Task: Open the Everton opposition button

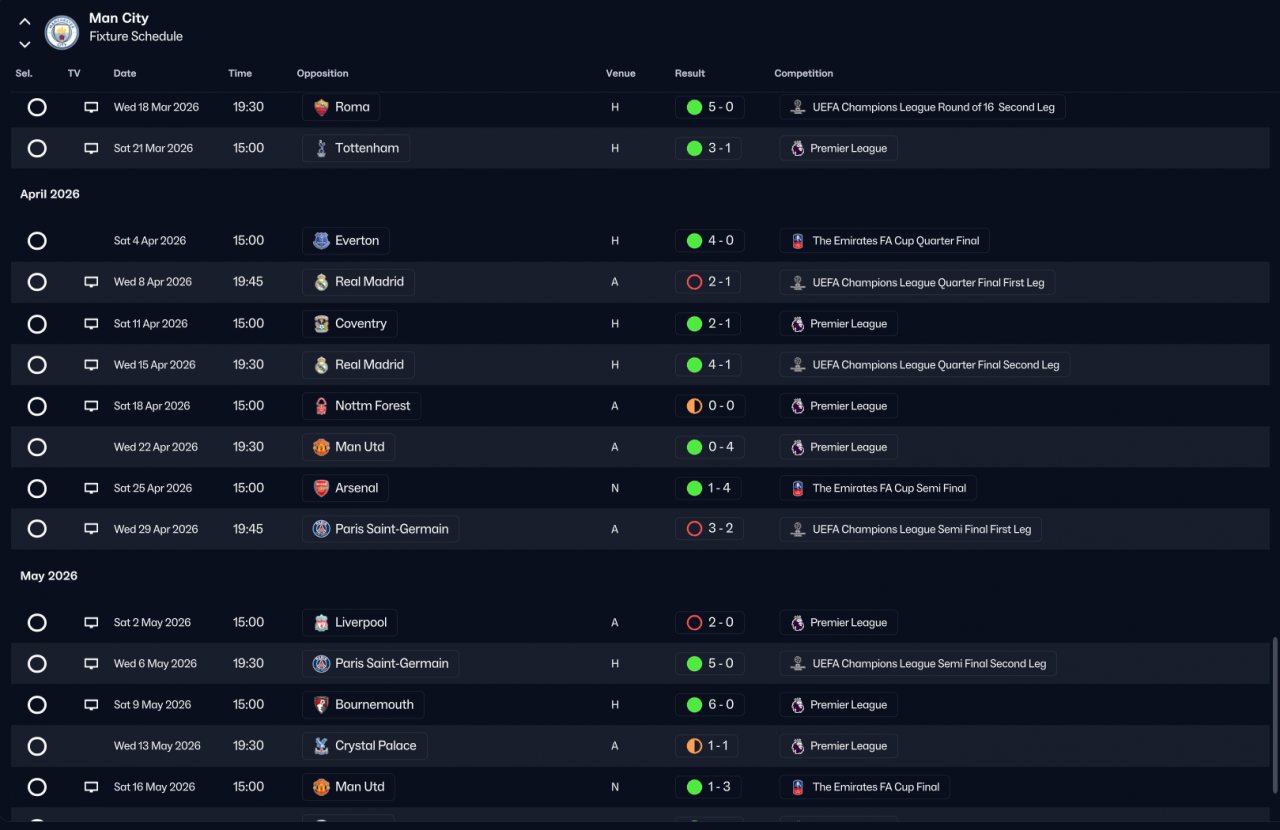Action: click(x=346, y=241)
